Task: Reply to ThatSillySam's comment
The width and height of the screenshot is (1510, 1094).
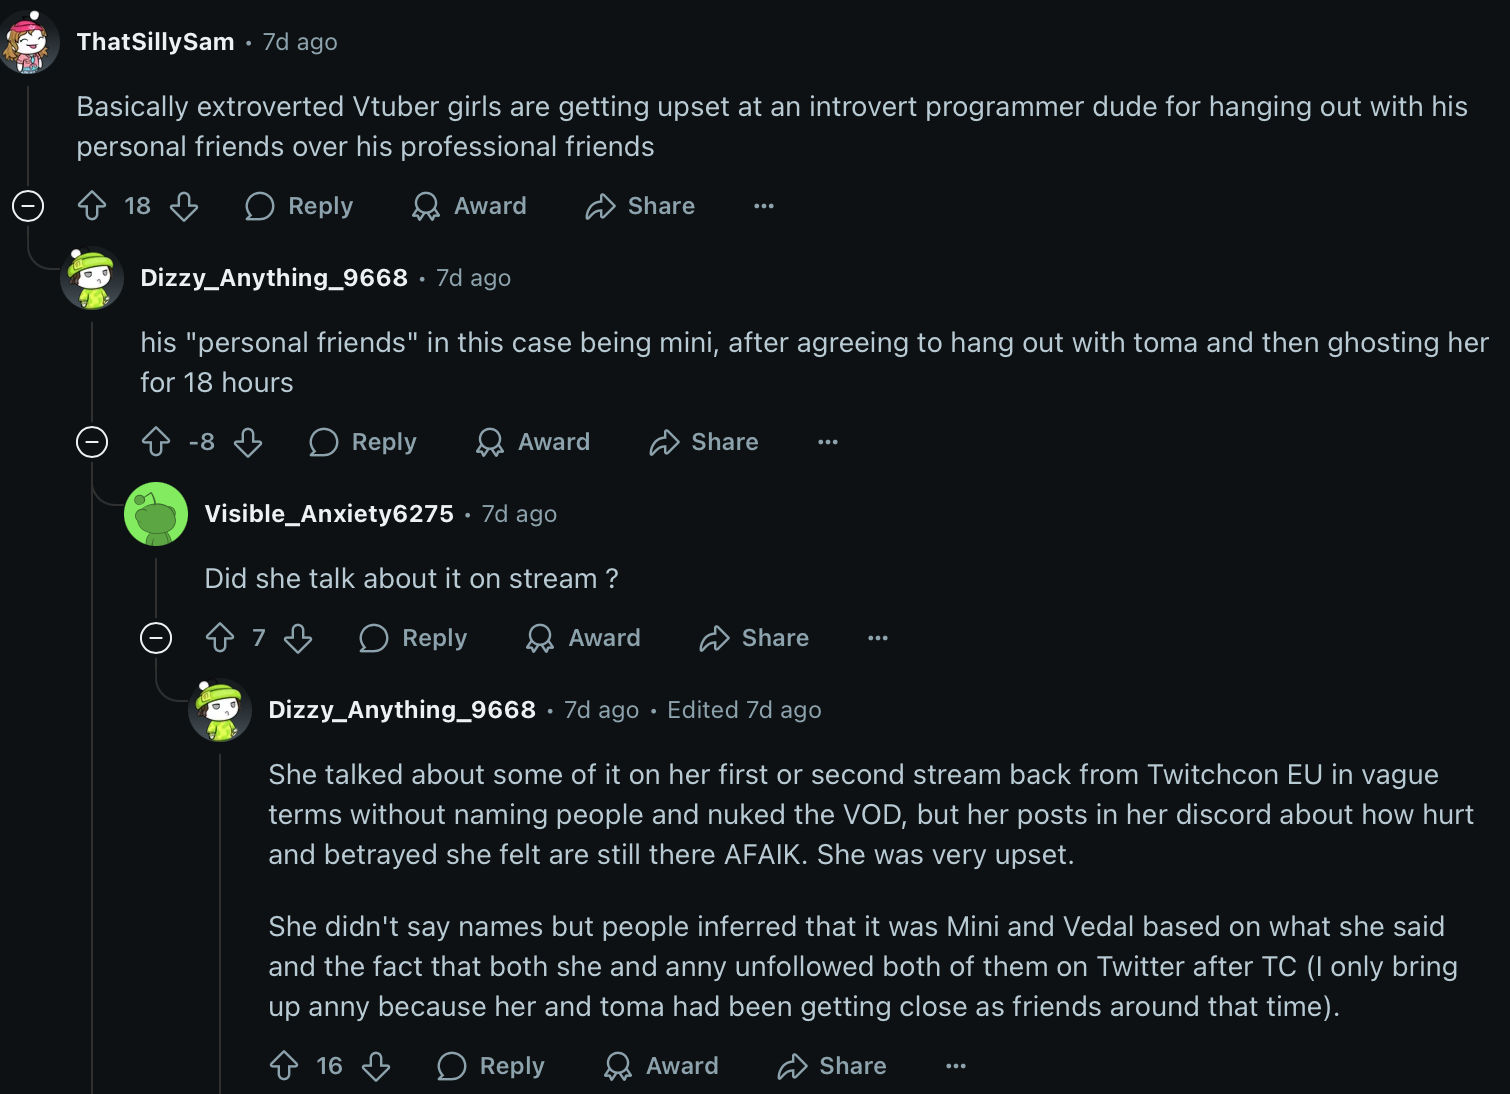Action: click(300, 206)
